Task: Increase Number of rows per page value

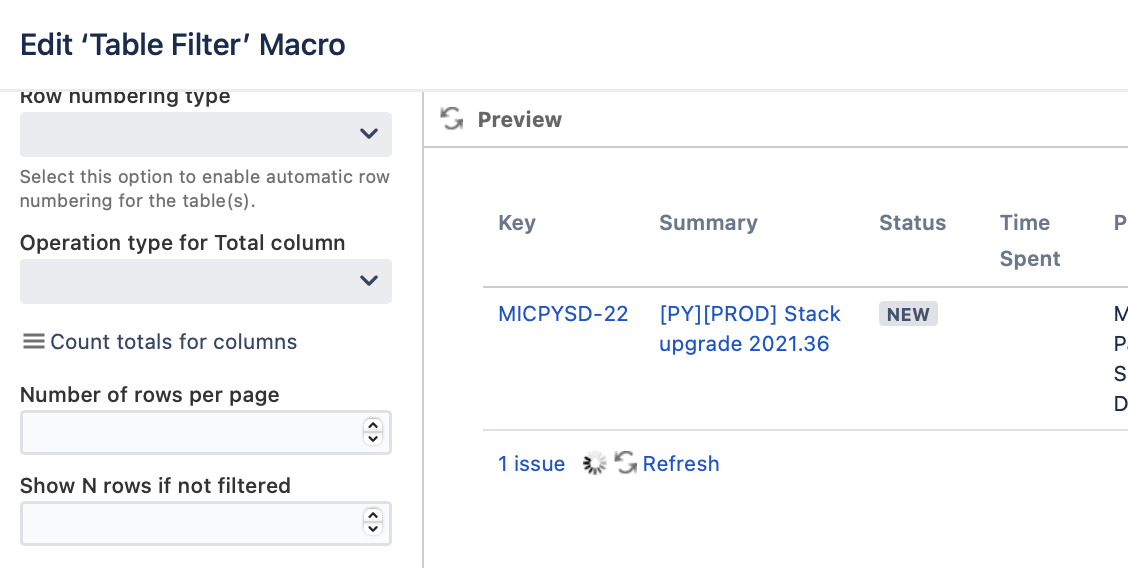Action: point(373,426)
